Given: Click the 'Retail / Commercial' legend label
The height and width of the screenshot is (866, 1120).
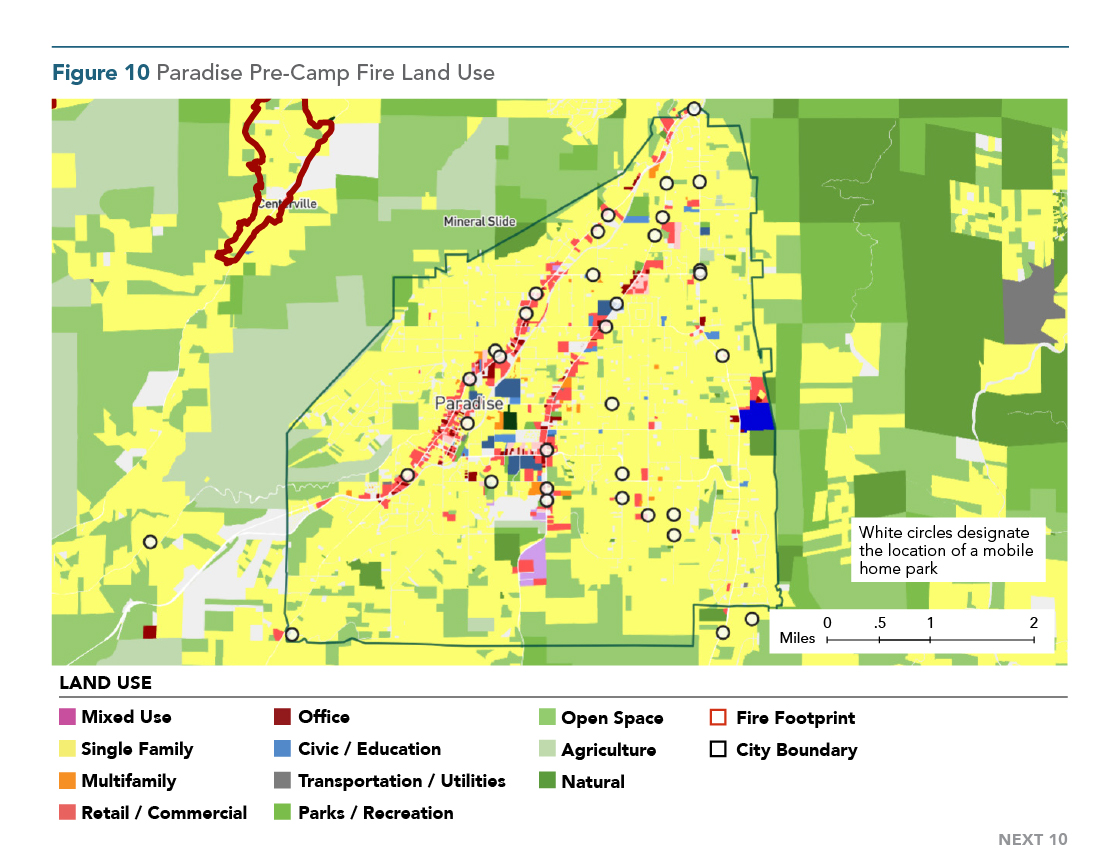Looking at the screenshot, I should 164,812.
